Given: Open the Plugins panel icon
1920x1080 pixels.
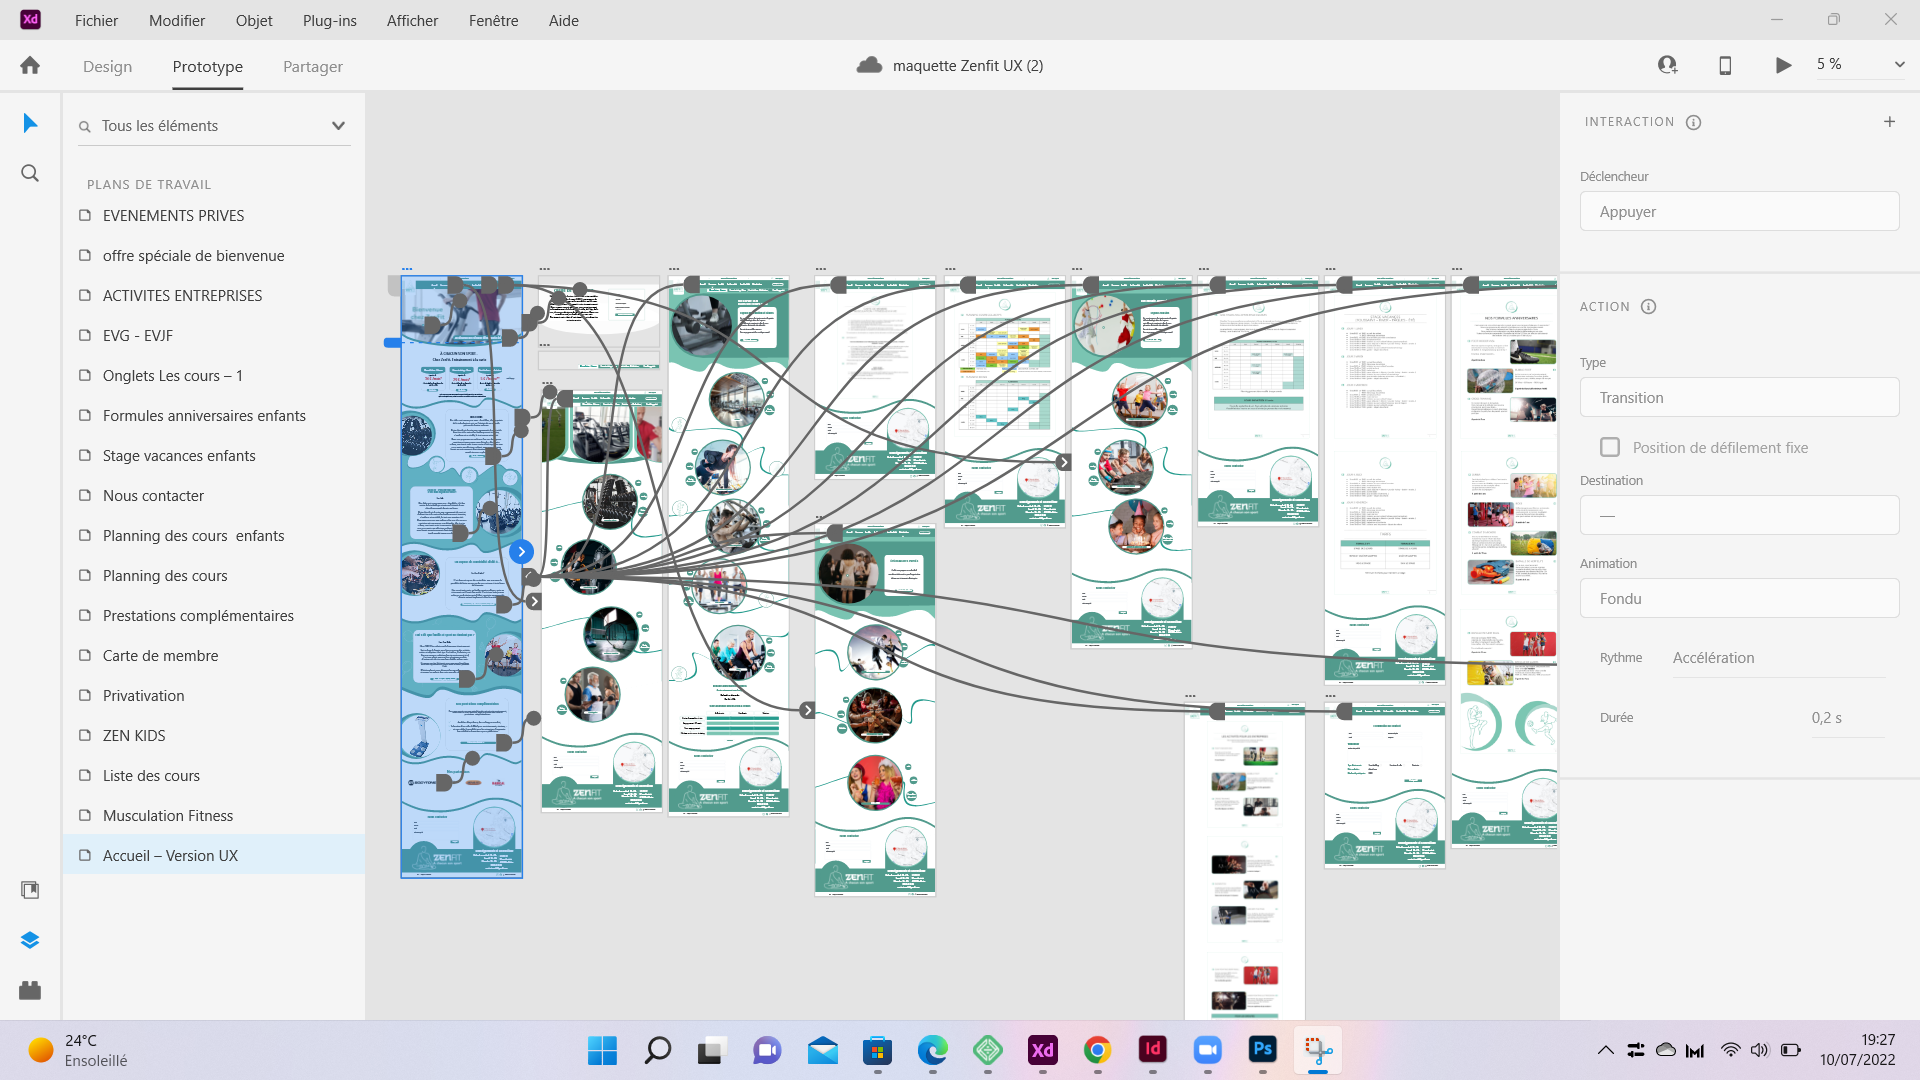Looking at the screenshot, I should click(x=30, y=990).
